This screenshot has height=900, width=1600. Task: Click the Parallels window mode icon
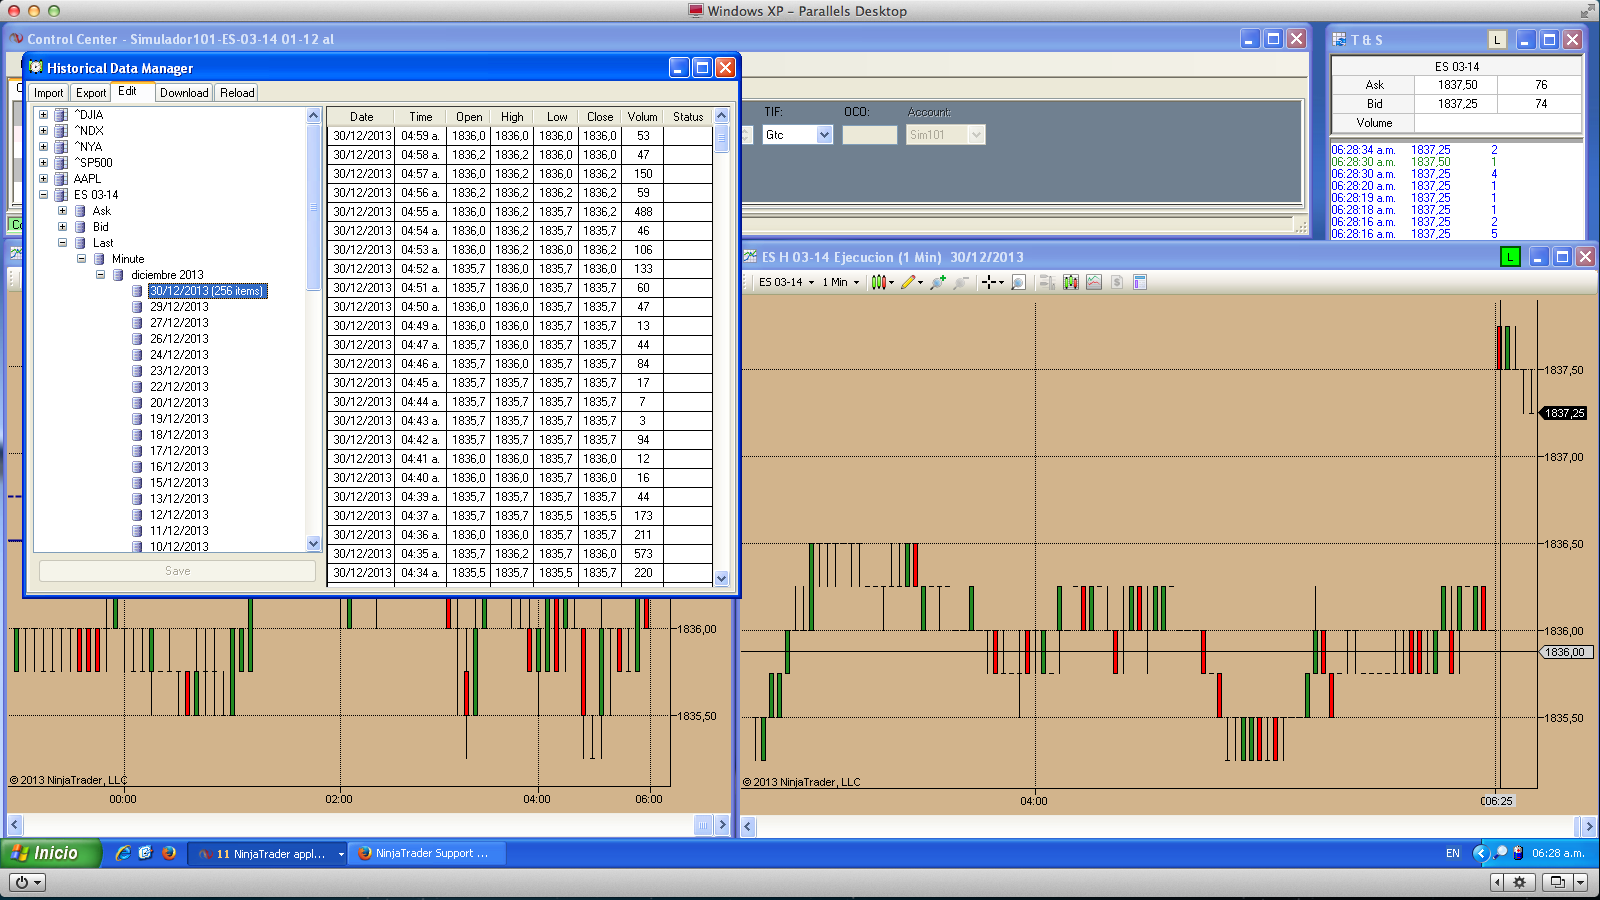[1557, 882]
